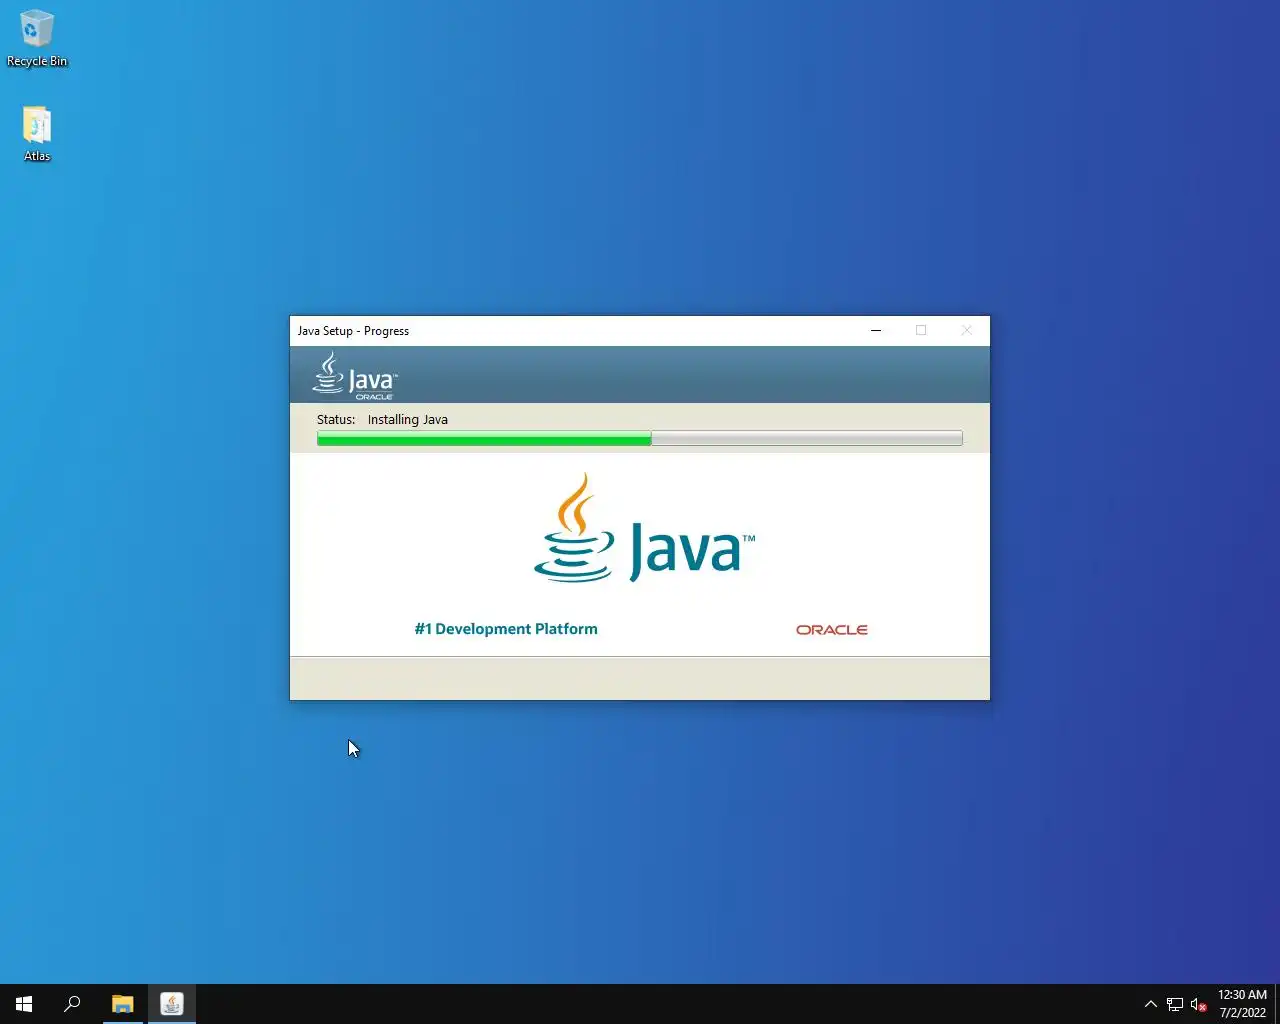Launch File Explorer from taskbar
Screen dimensions: 1280x1024
click(122, 1004)
